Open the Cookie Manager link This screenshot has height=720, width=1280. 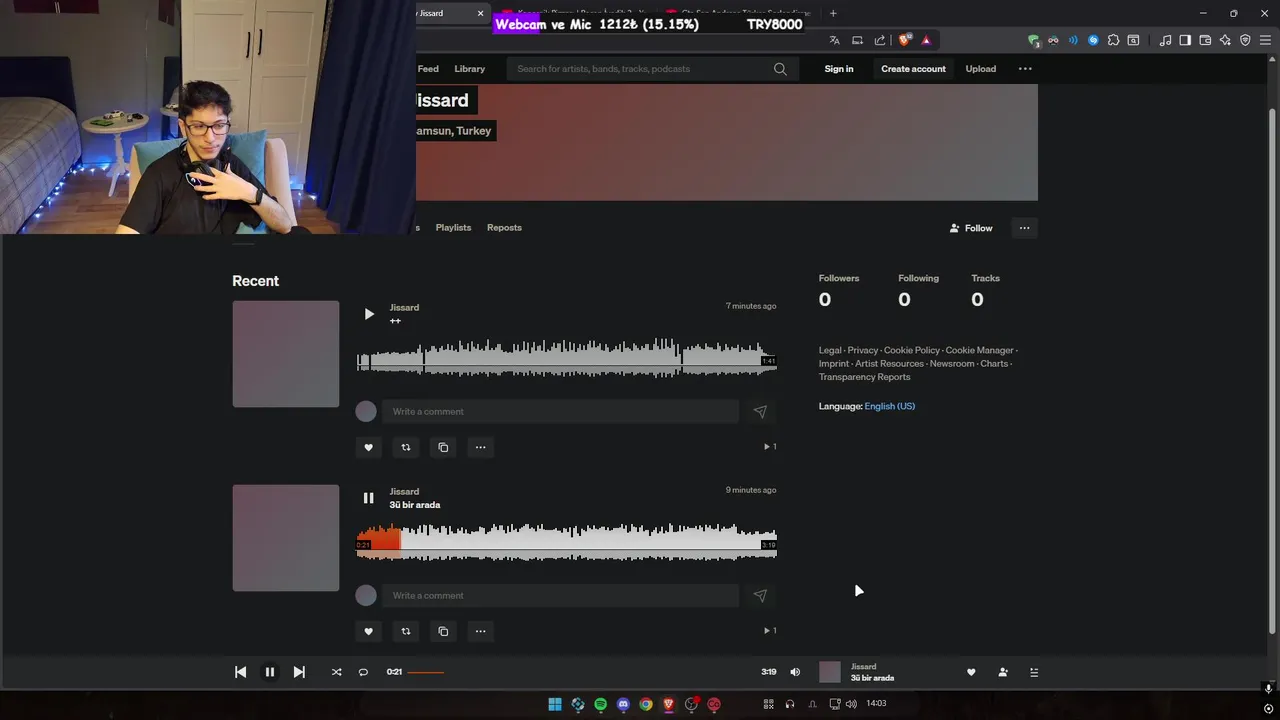pos(979,350)
